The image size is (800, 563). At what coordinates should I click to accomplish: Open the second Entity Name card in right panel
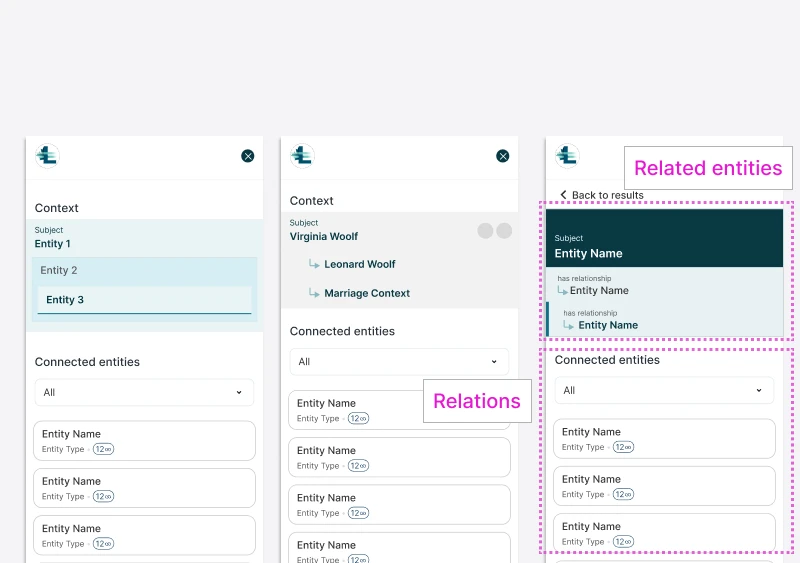(664, 486)
